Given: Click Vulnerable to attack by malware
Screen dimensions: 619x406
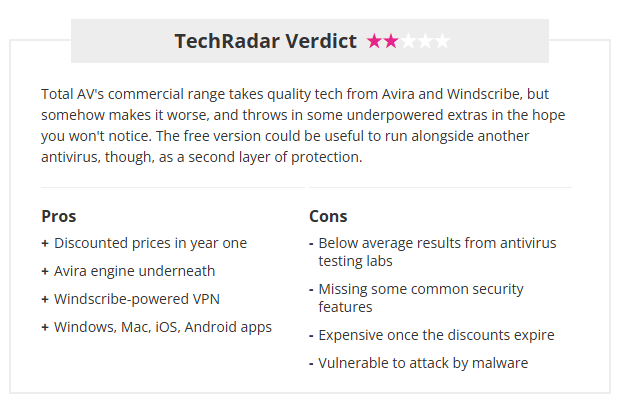Looking at the screenshot, I should click(423, 363).
